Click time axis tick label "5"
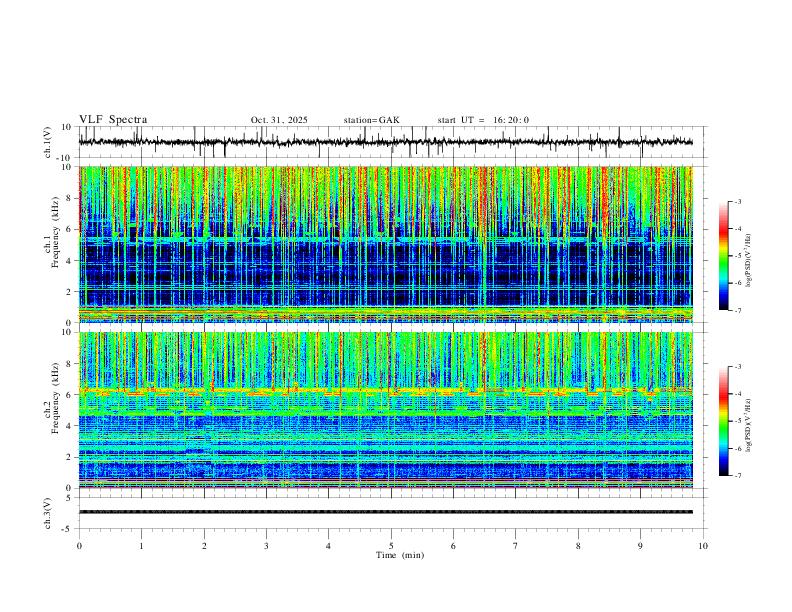Viewport: 792px width, 612px height. tap(391, 546)
